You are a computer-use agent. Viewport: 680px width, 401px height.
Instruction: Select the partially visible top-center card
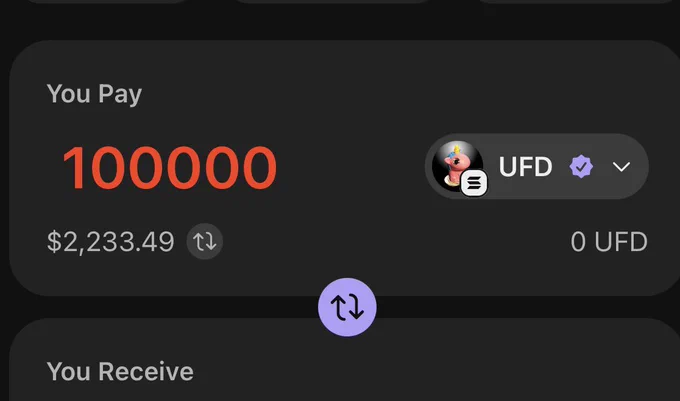pyautogui.click(x=333, y=1)
